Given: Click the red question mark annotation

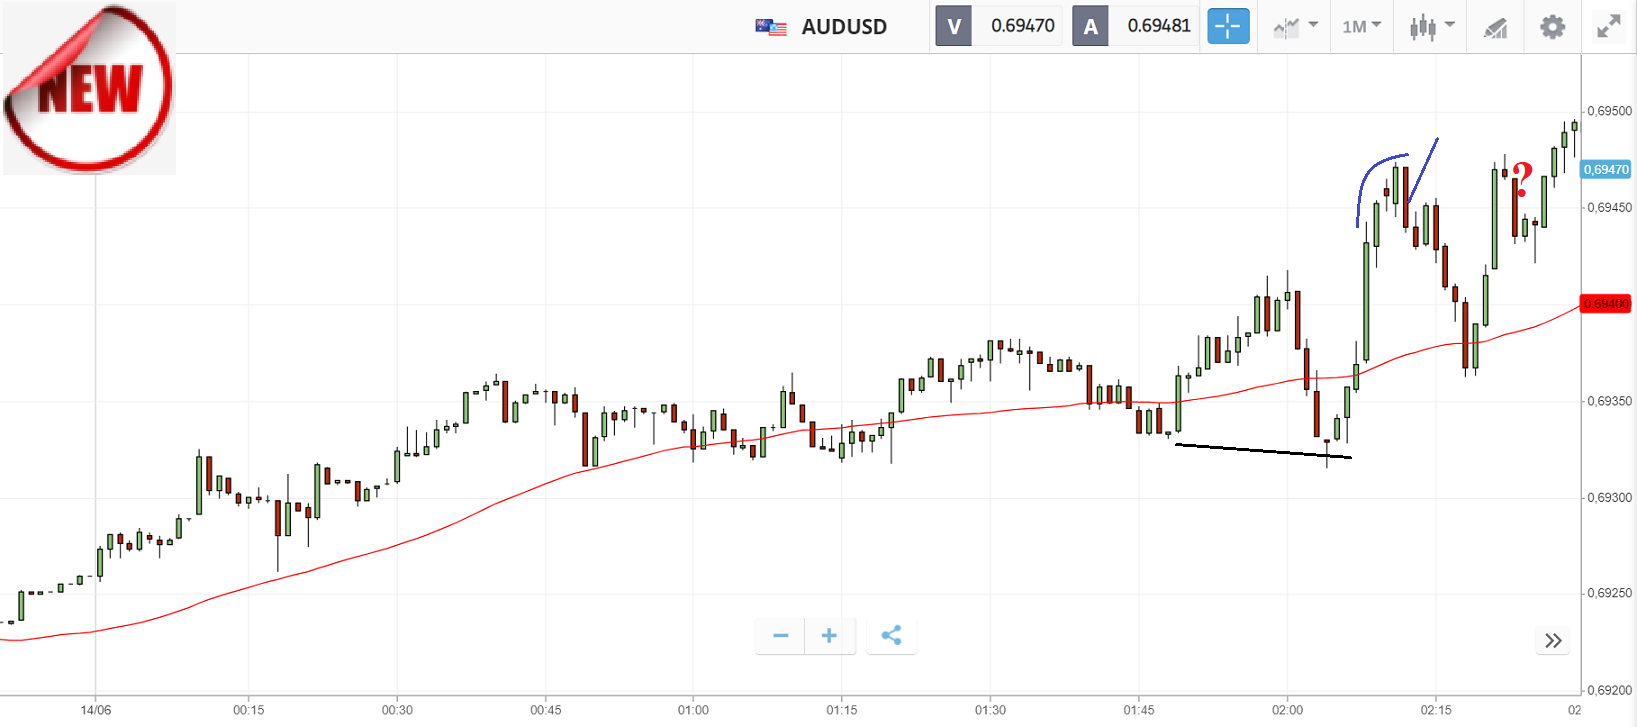Looking at the screenshot, I should [1521, 180].
